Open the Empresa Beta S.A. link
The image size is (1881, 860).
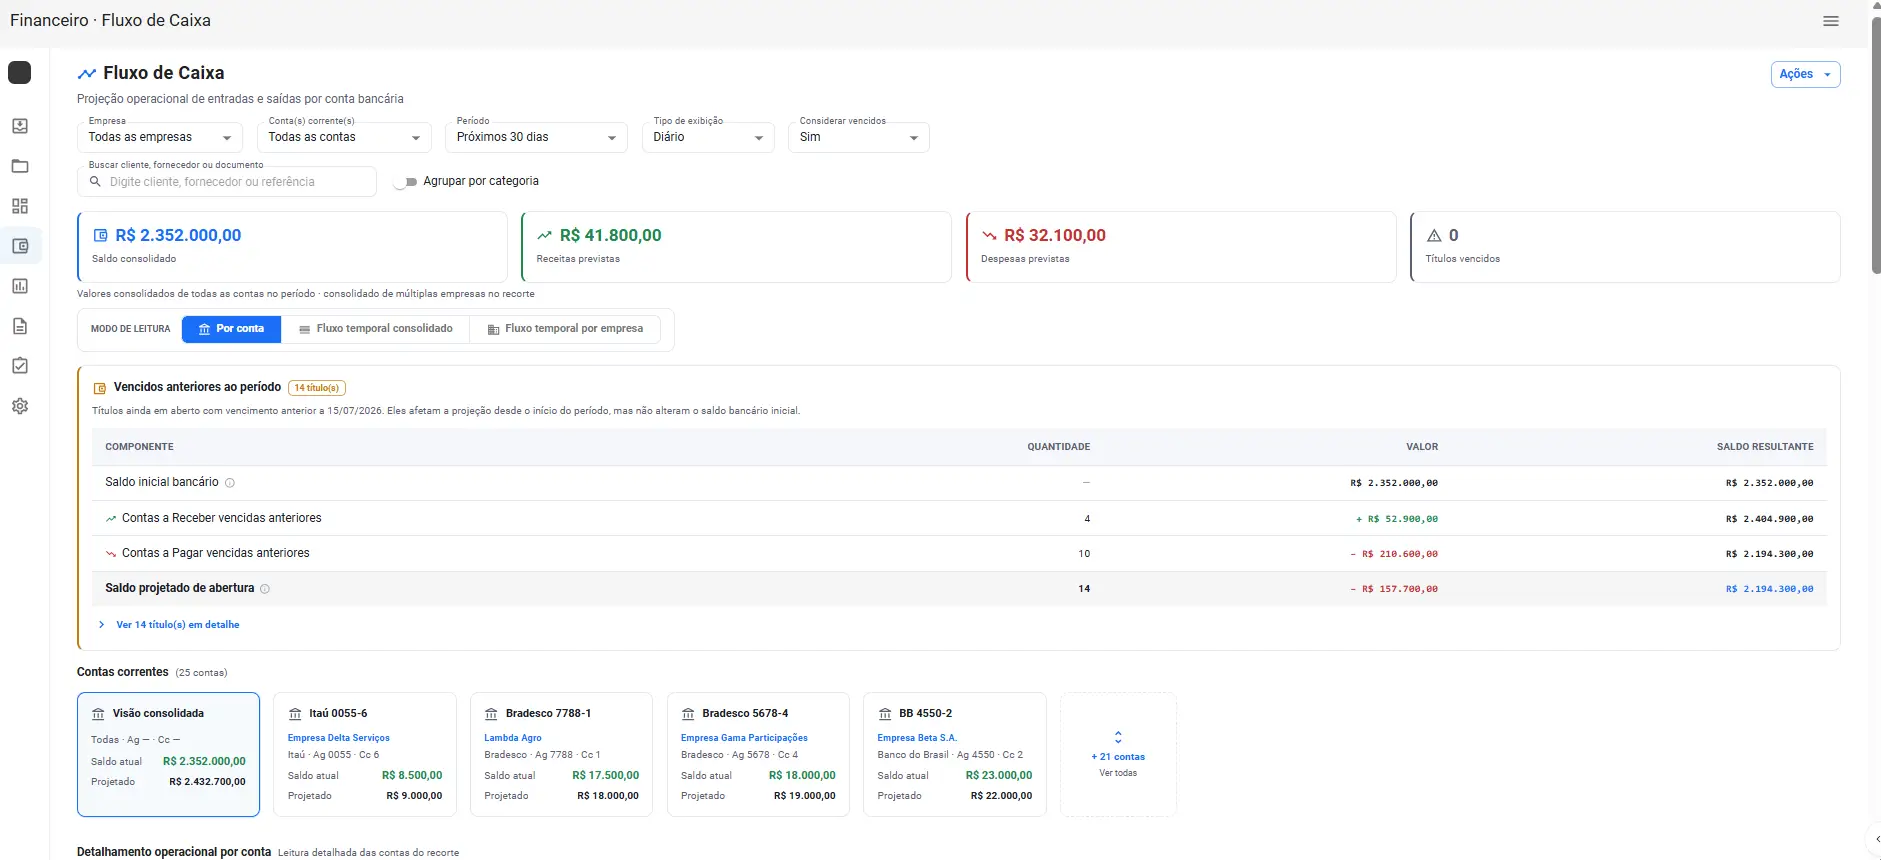(x=917, y=738)
